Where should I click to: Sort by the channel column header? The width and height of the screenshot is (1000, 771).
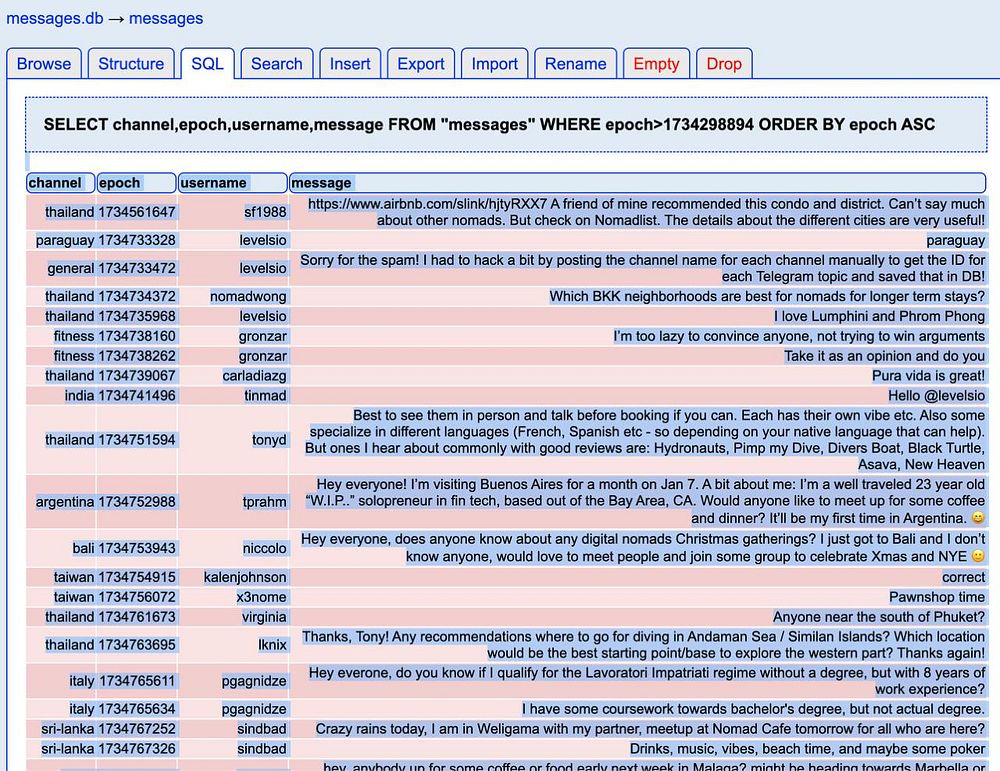61,183
